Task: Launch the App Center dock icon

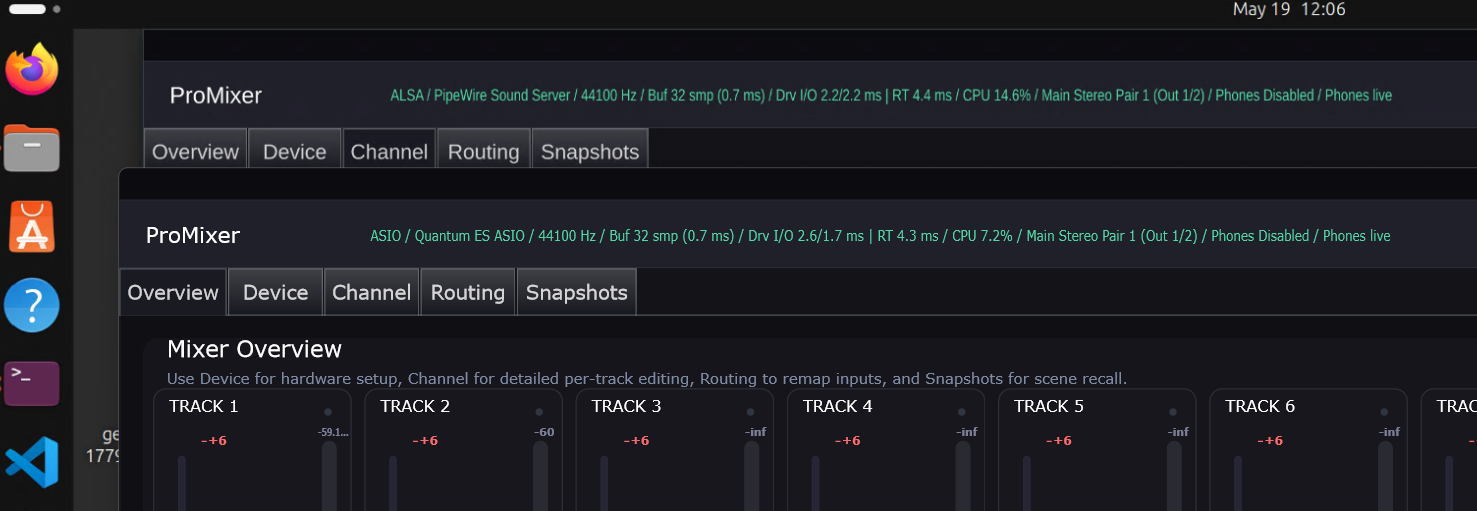Action: [32, 226]
